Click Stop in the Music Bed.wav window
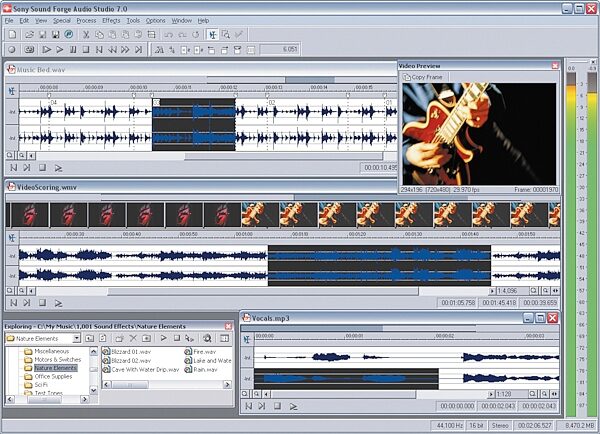The image size is (600, 434). (42, 168)
